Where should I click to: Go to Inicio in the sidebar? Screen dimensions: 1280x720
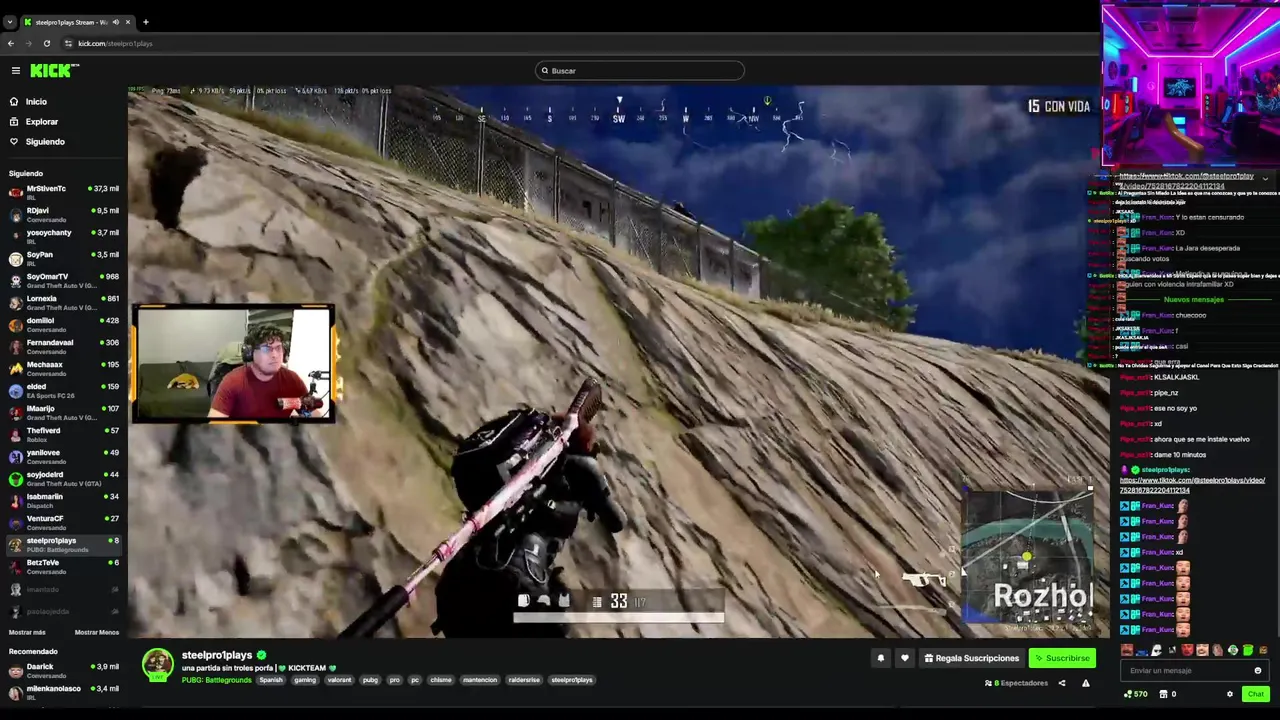click(x=36, y=101)
